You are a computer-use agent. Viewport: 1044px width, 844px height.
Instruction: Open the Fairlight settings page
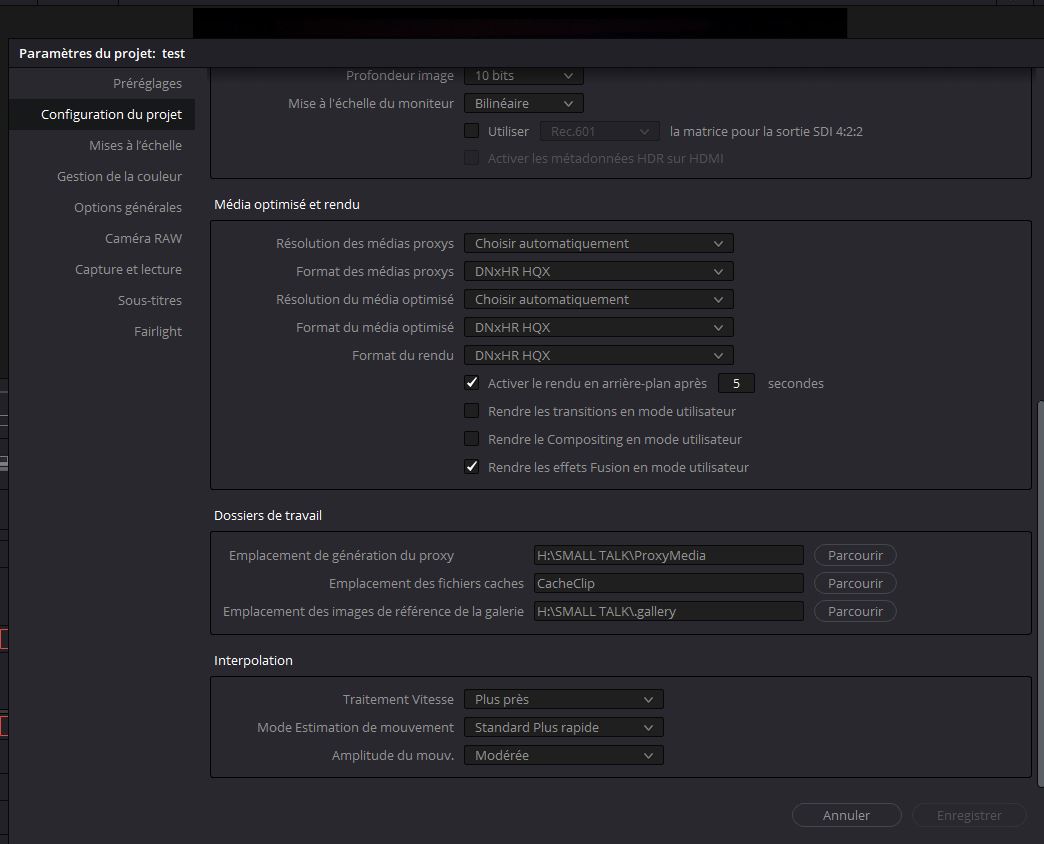point(157,331)
